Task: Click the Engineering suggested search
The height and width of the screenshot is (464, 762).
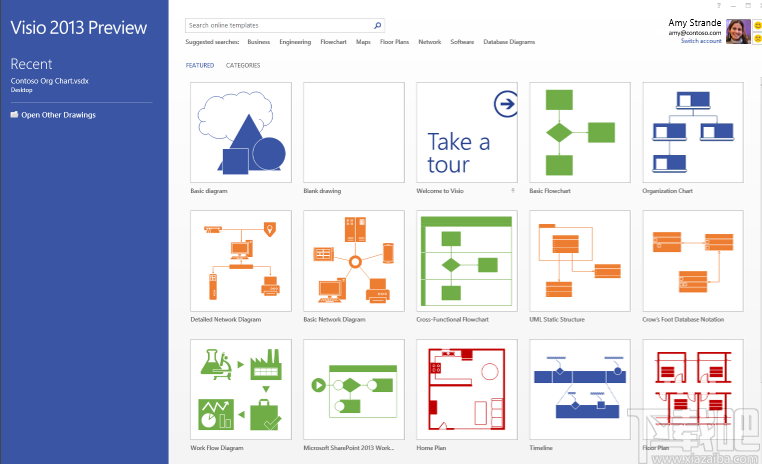Action: (295, 42)
